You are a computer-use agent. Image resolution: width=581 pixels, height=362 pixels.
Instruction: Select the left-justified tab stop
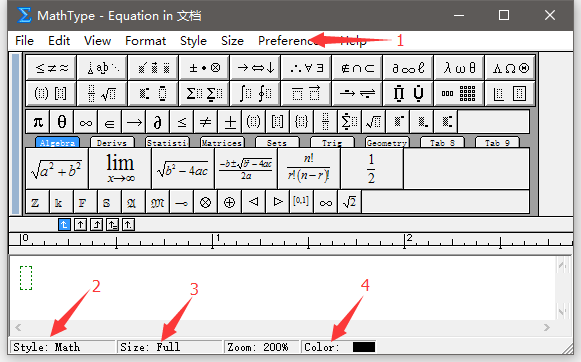64,225
